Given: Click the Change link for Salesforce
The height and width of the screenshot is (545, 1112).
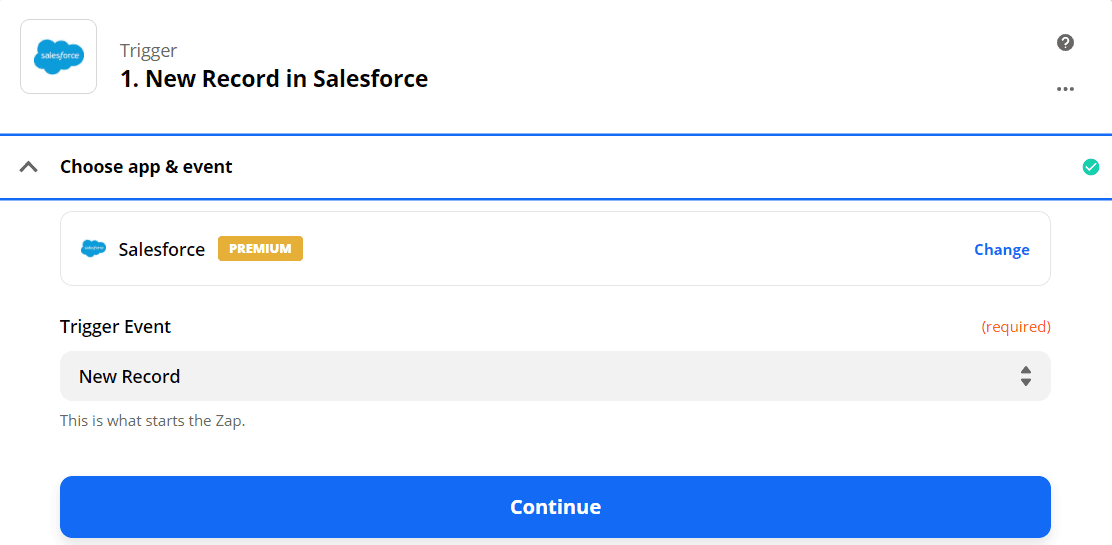Looking at the screenshot, I should pyautogui.click(x=1001, y=250).
